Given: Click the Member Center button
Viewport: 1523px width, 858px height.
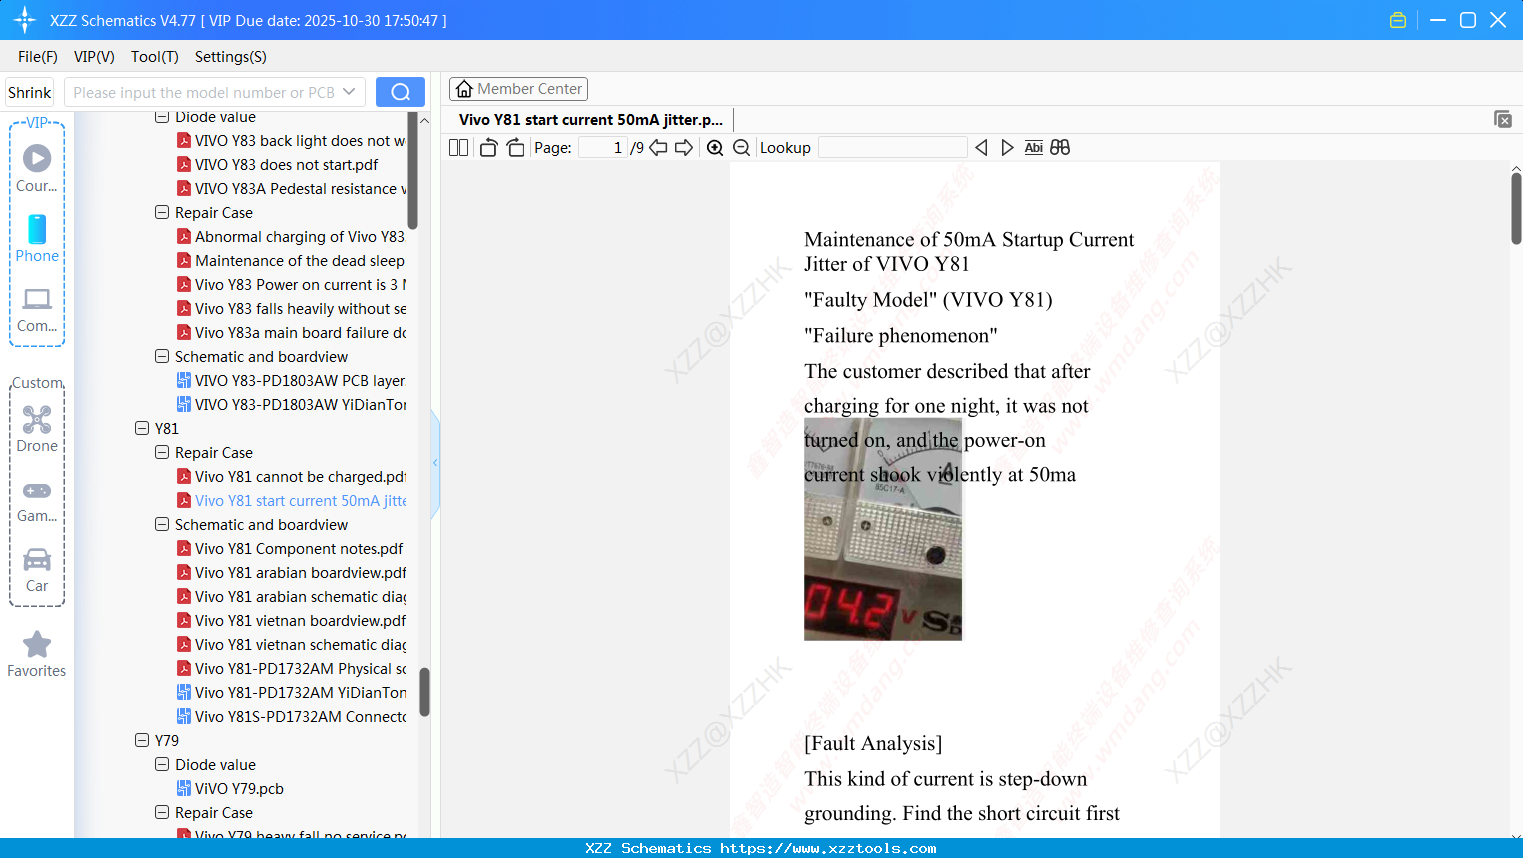Looking at the screenshot, I should (x=518, y=88).
